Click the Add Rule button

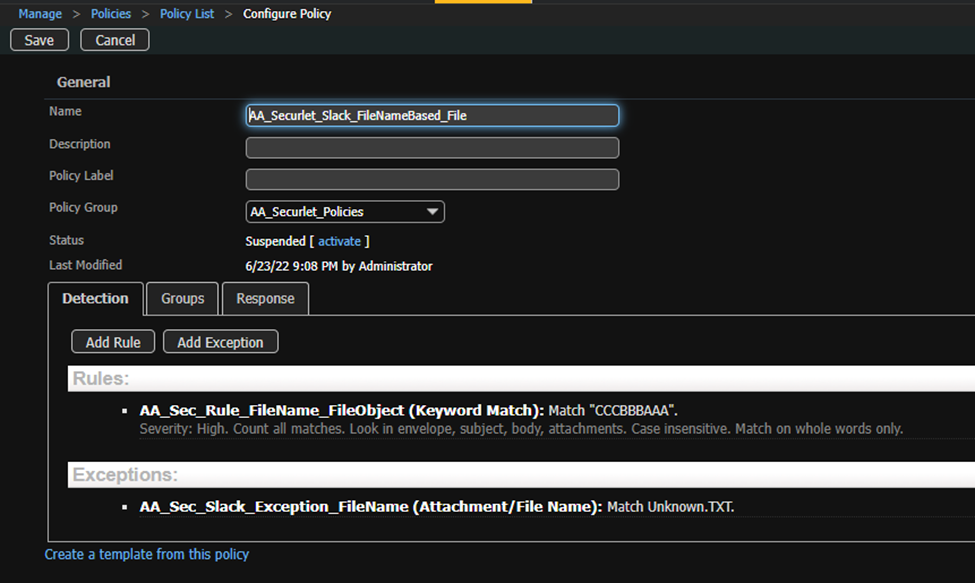coord(113,342)
